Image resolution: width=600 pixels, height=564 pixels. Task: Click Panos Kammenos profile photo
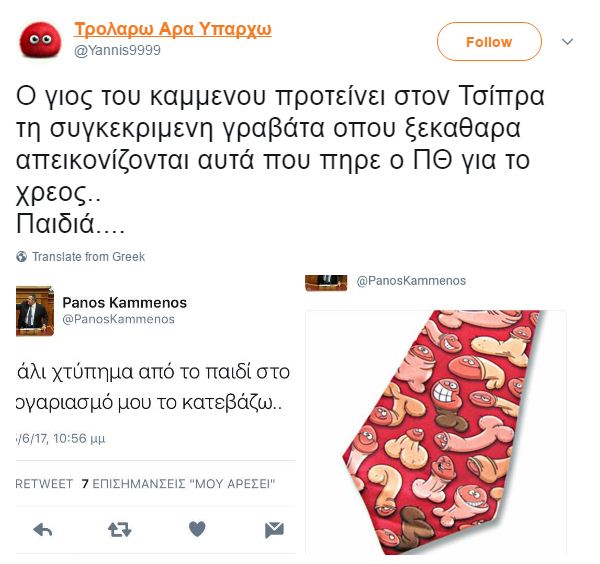[35, 311]
